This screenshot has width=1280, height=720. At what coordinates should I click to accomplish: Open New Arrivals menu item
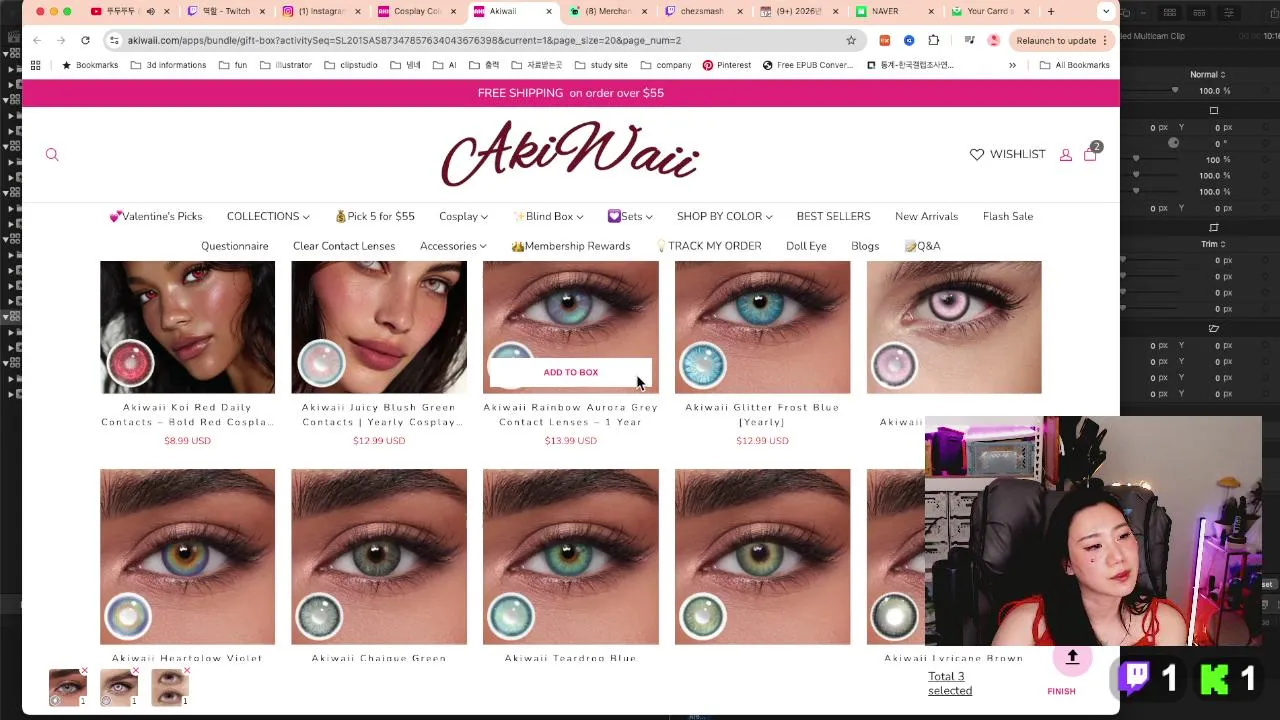coord(926,216)
